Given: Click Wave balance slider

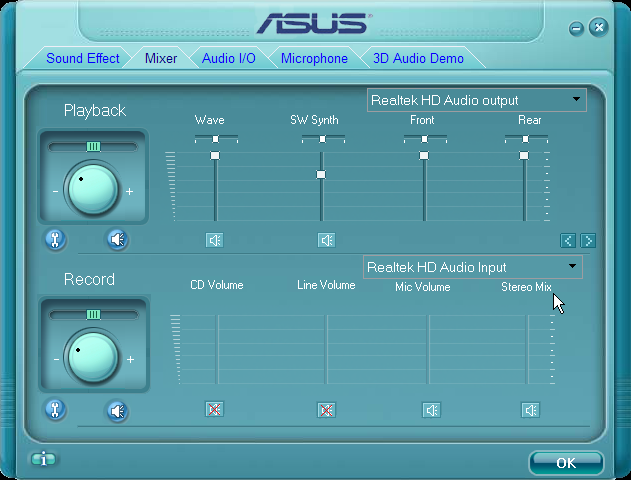Looking at the screenshot, I should (216, 139).
